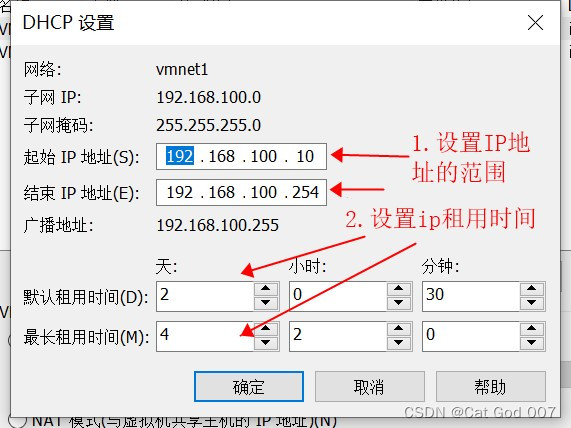Viewport: 571px width, 428px height.
Task: Click broadcast address 192.168.100.255
Action: [217, 225]
